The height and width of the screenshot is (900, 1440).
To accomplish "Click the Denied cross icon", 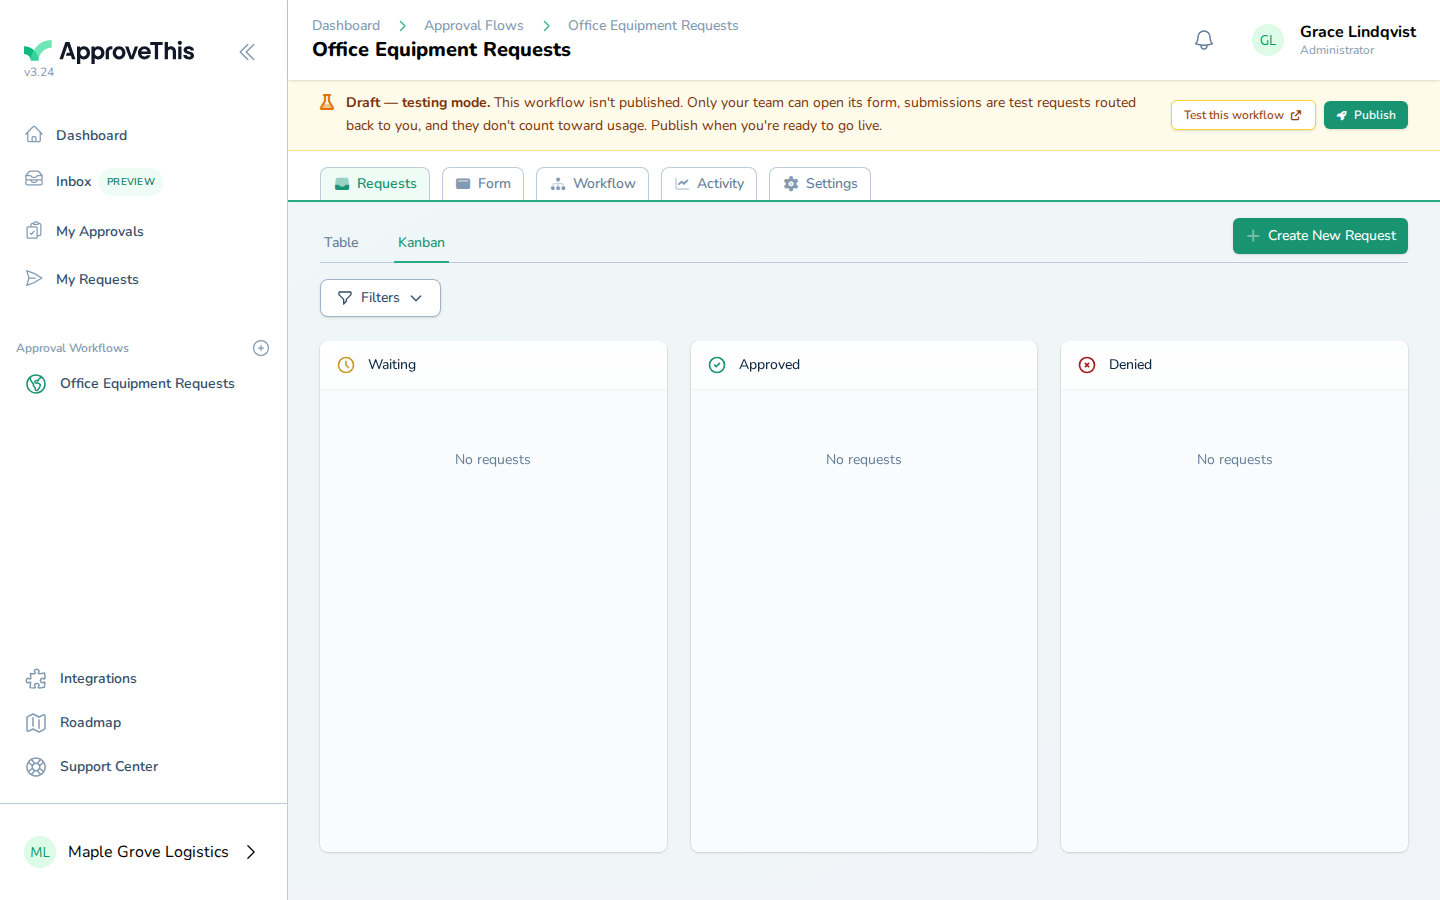I will click(1087, 365).
